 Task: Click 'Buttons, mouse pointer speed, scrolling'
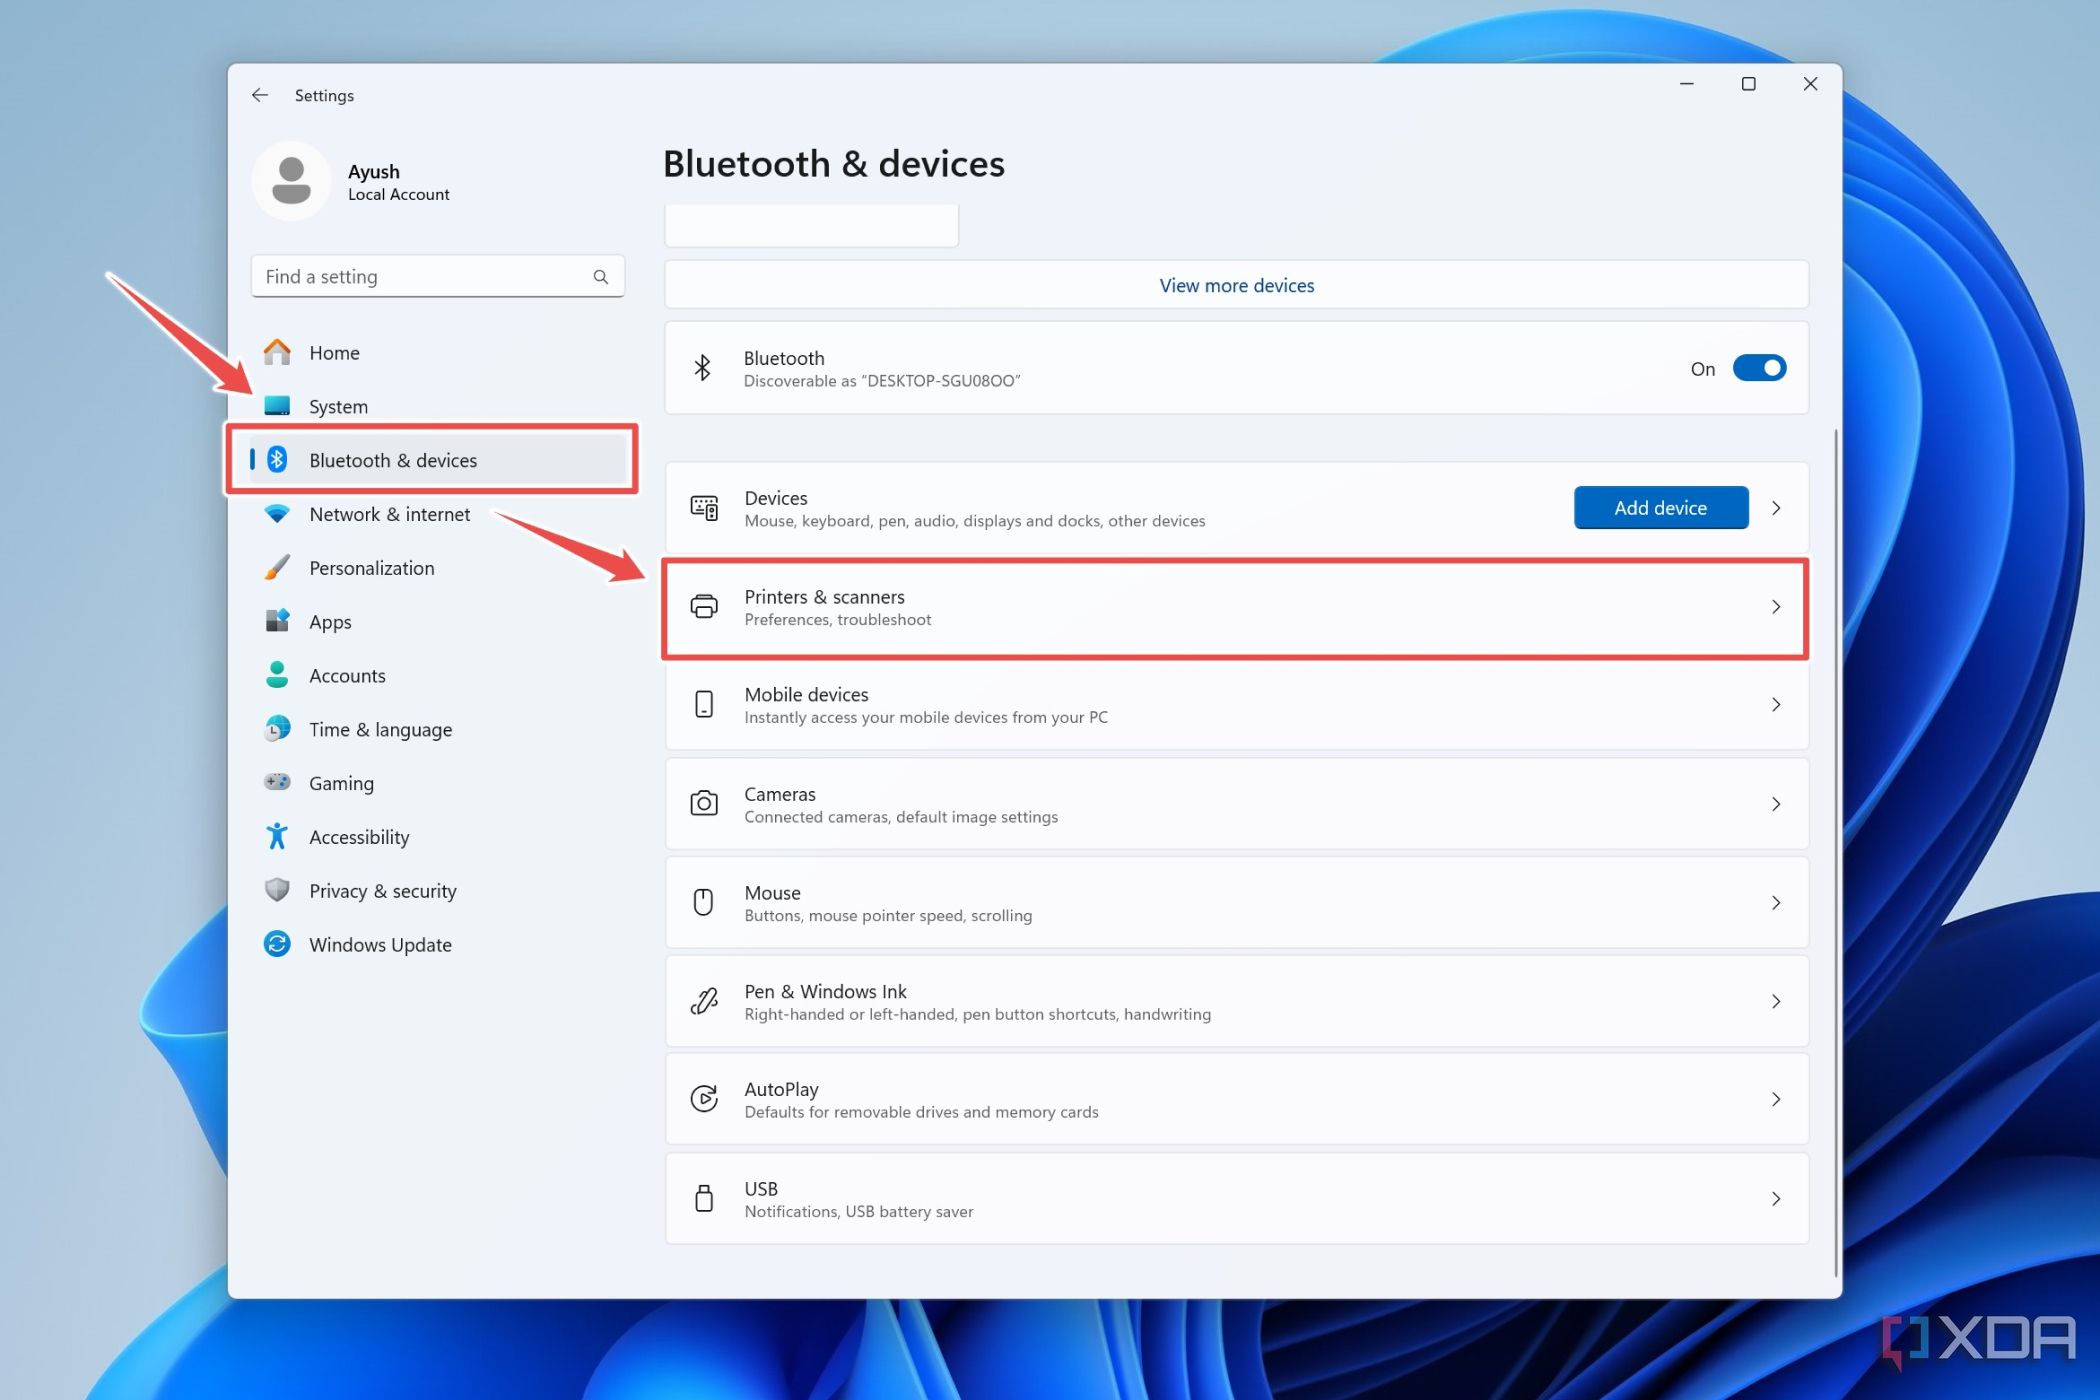point(888,916)
